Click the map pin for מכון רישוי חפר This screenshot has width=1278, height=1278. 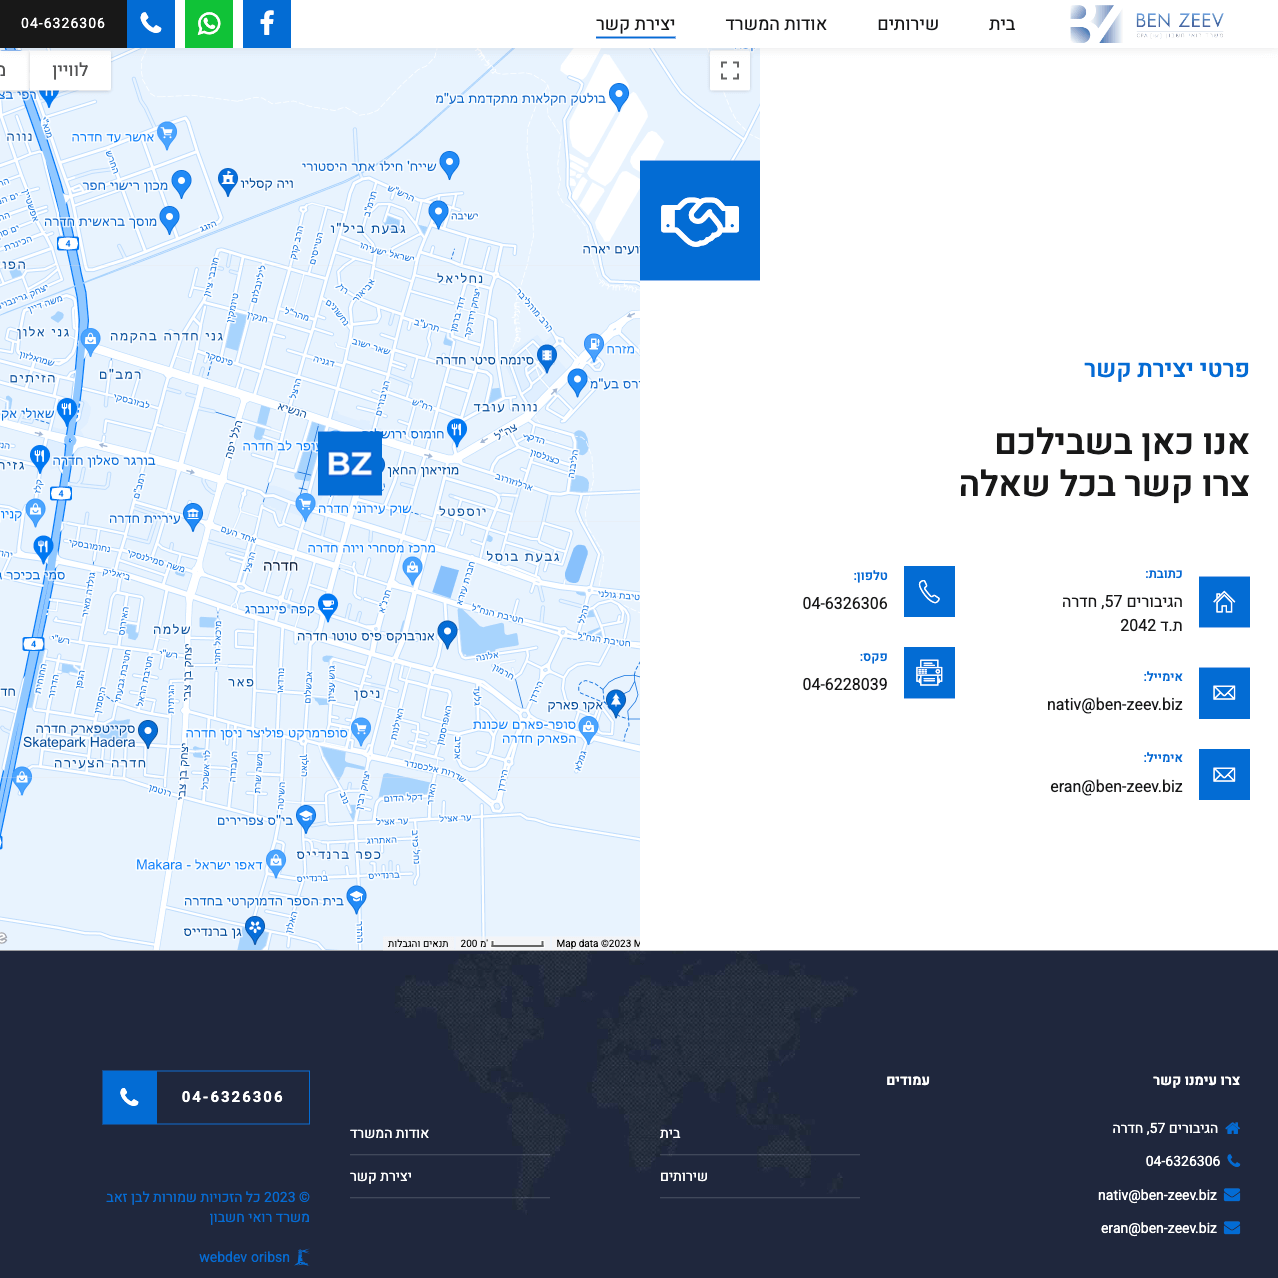pyautogui.click(x=181, y=182)
